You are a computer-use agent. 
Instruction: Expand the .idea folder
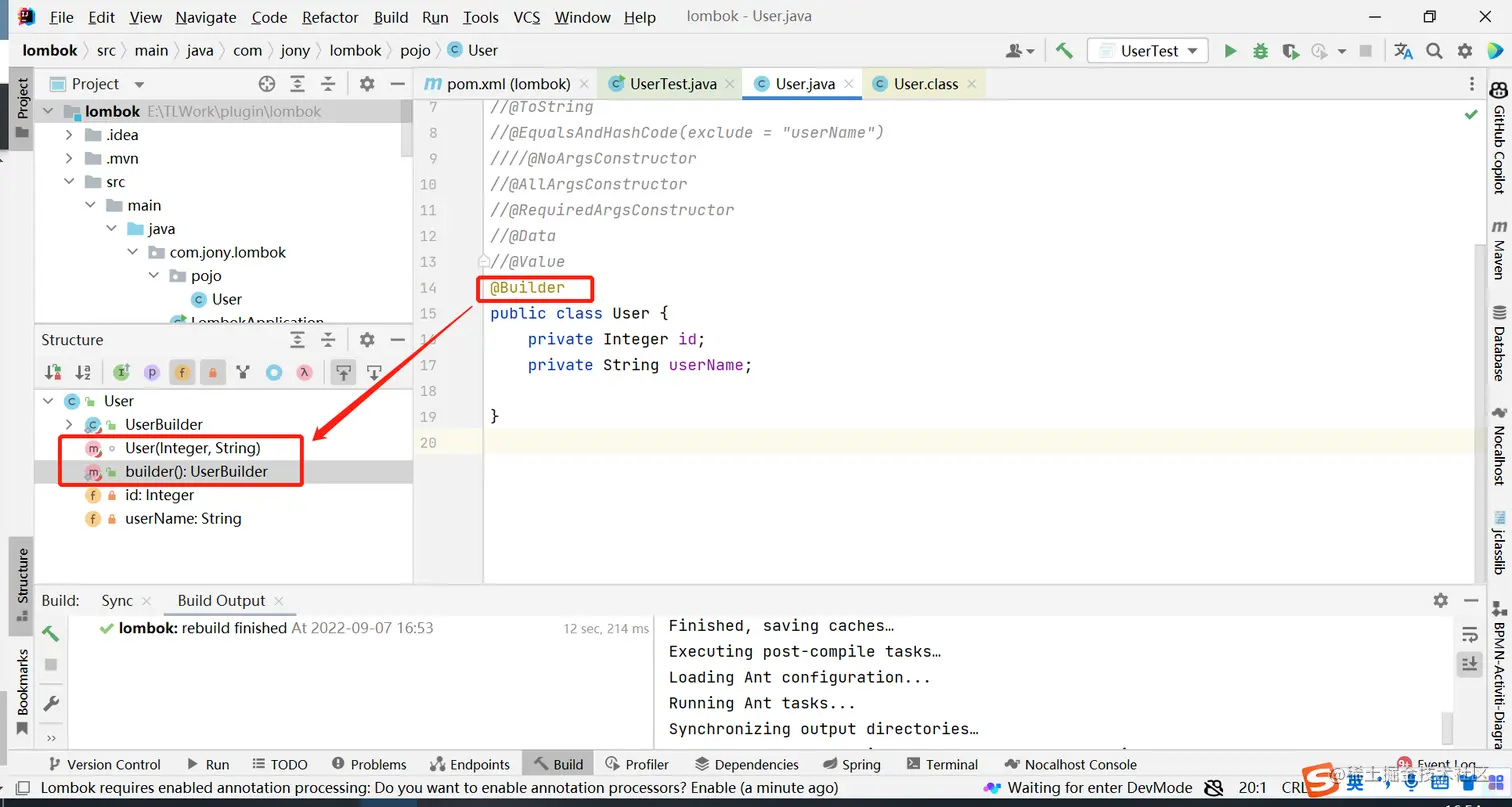[x=68, y=135]
